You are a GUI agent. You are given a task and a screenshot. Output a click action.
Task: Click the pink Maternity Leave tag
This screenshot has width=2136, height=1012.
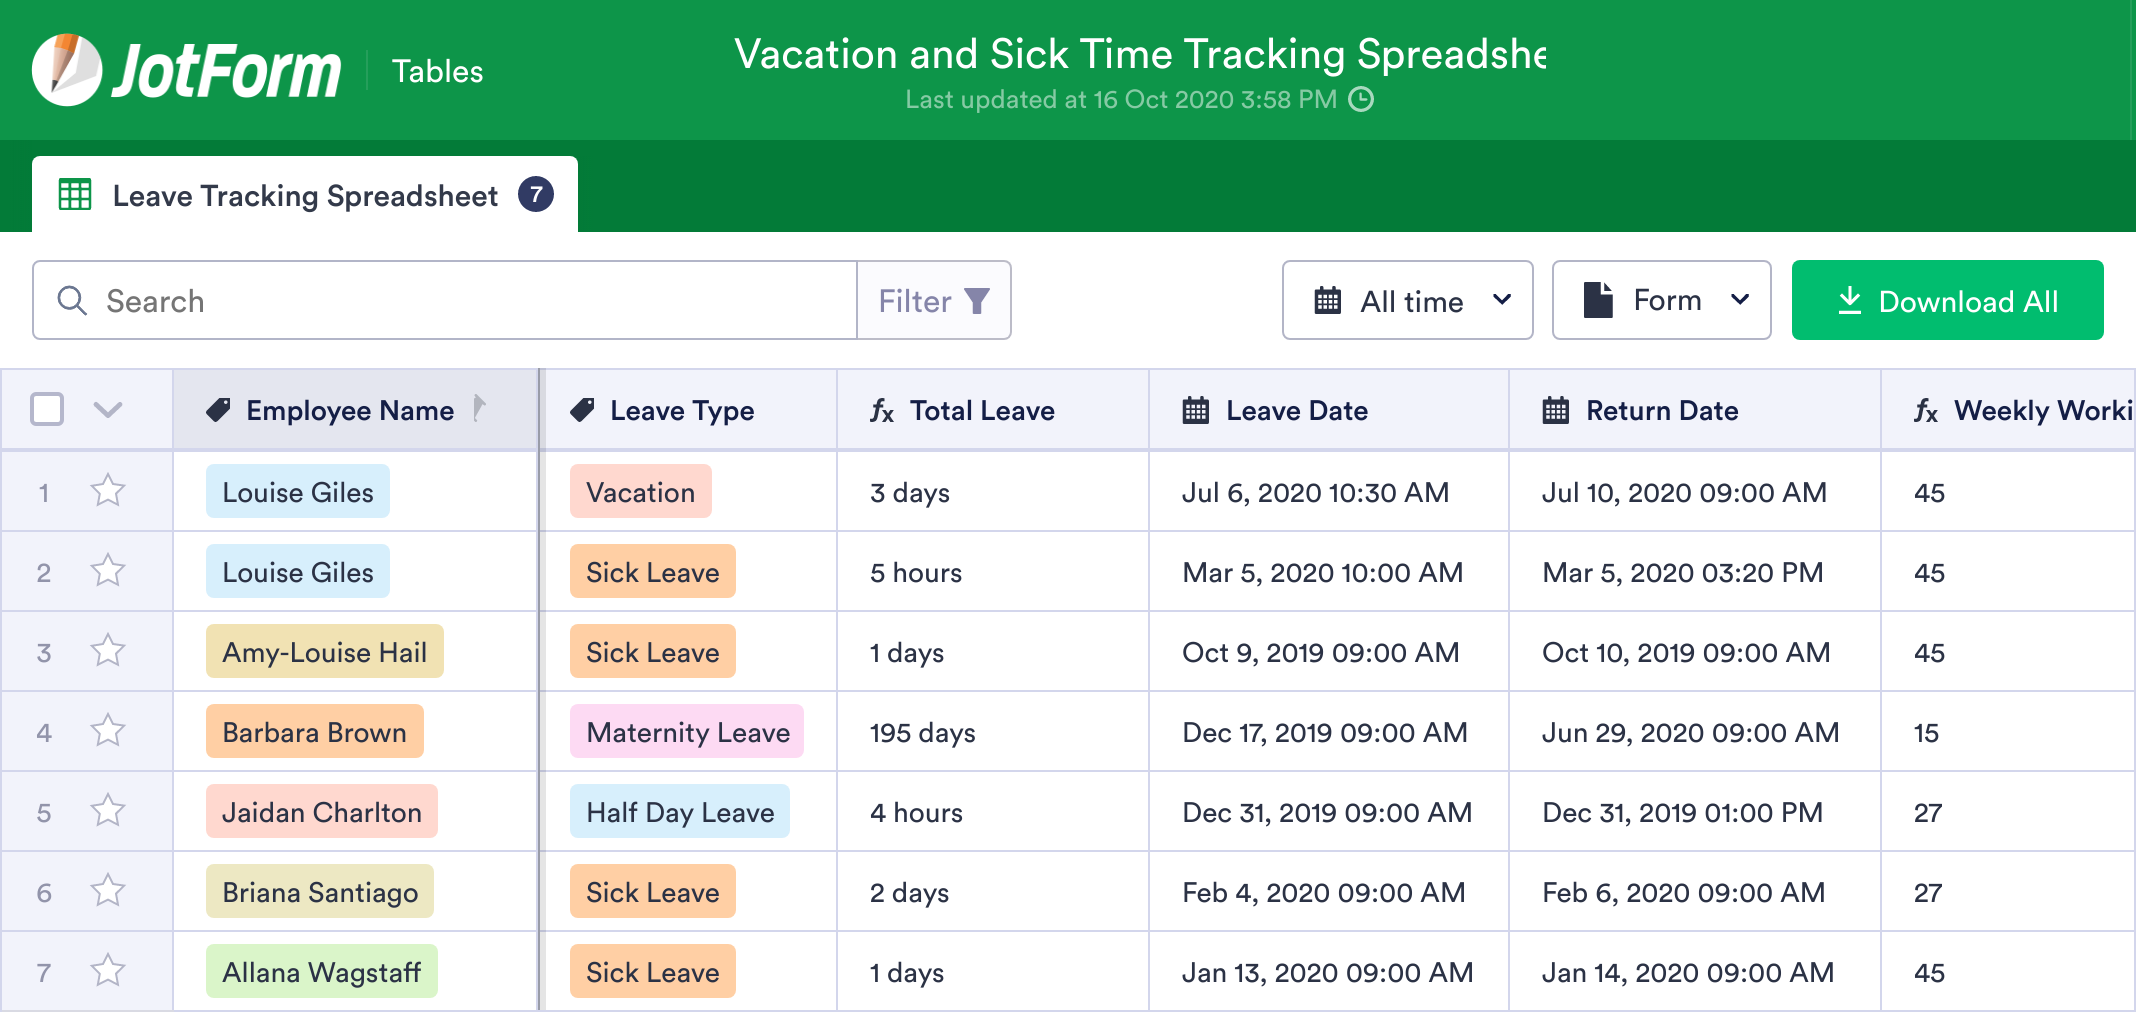pos(686,731)
